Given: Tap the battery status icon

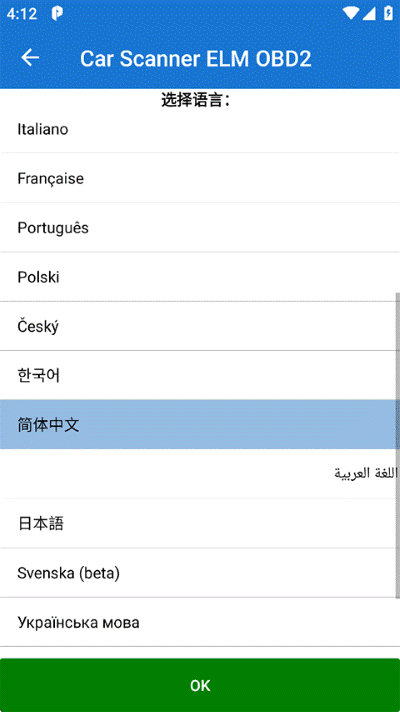Looking at the screenshot, I should (x=388, y=14).
